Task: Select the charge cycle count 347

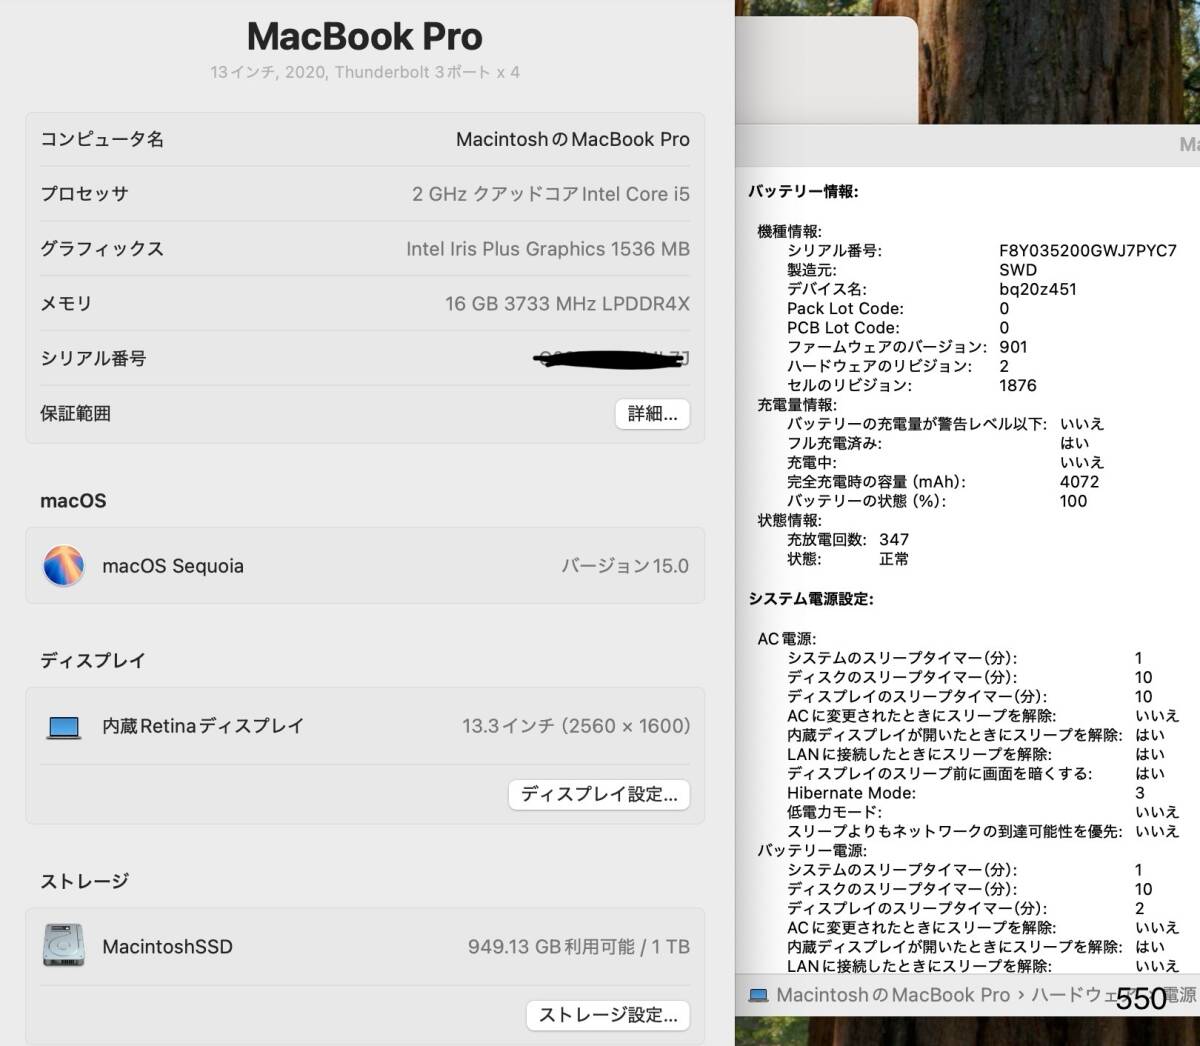Action: 894,540
